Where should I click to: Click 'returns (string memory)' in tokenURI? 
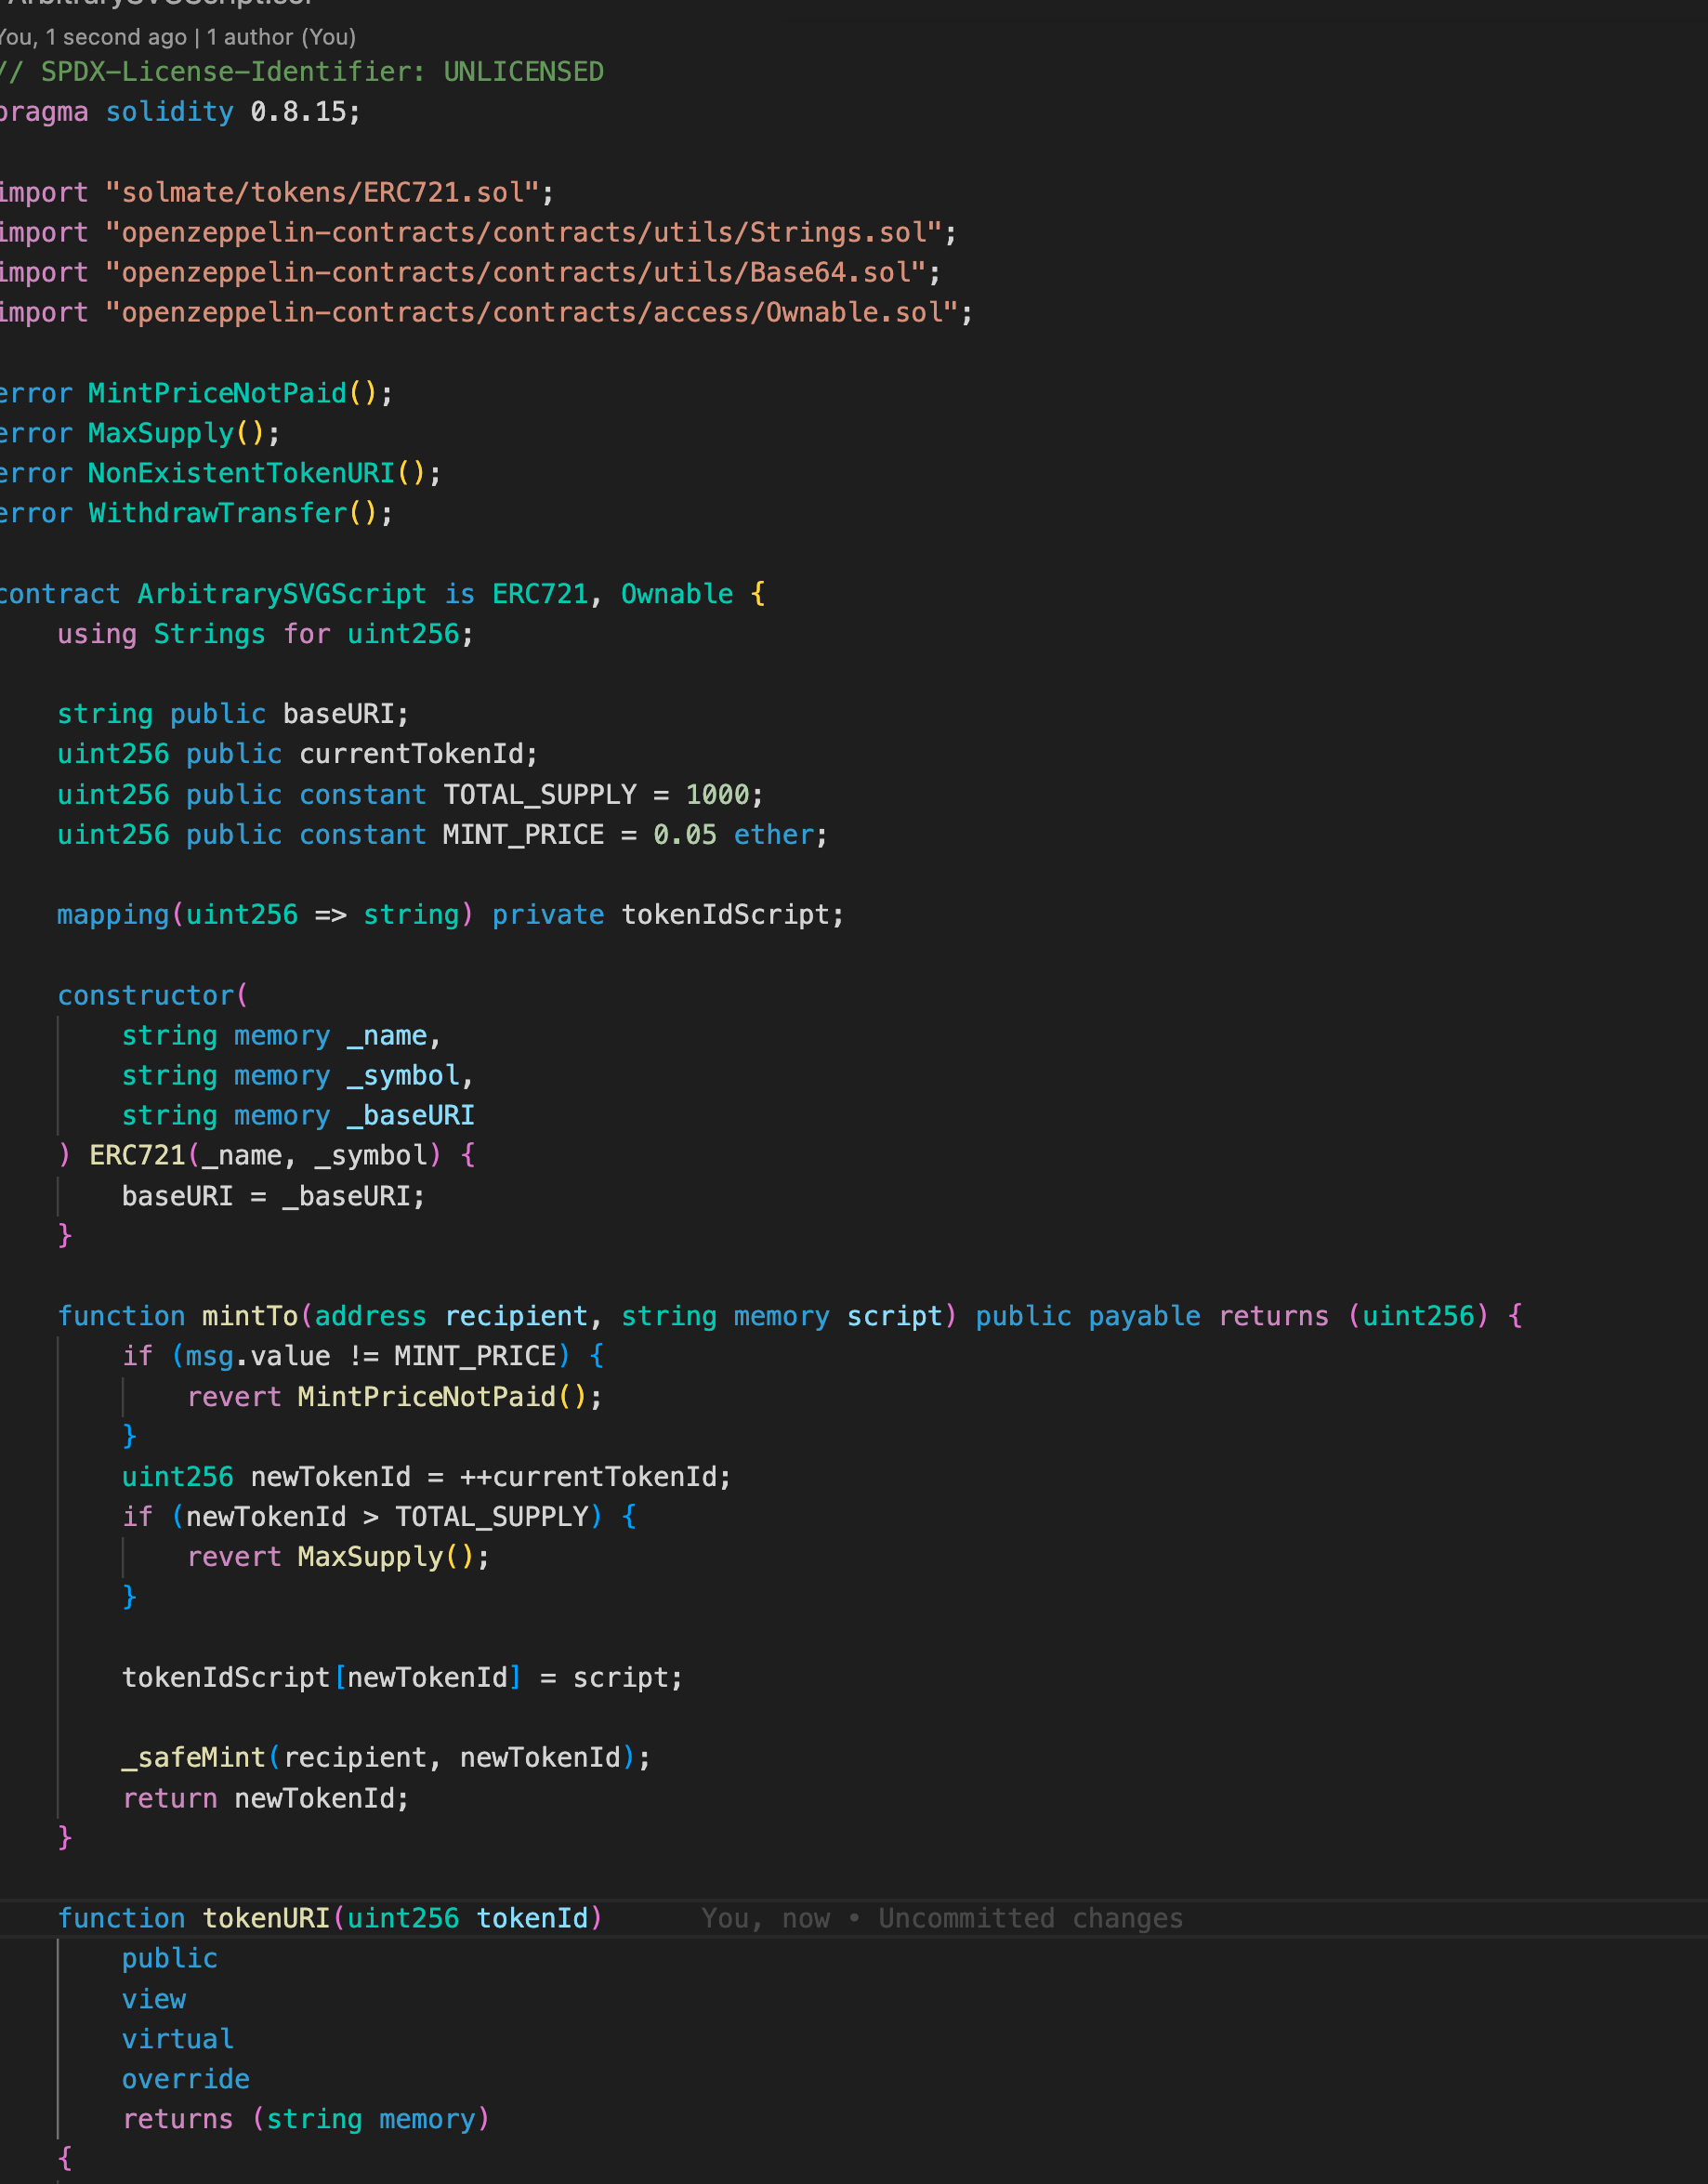click(306, 2119)
